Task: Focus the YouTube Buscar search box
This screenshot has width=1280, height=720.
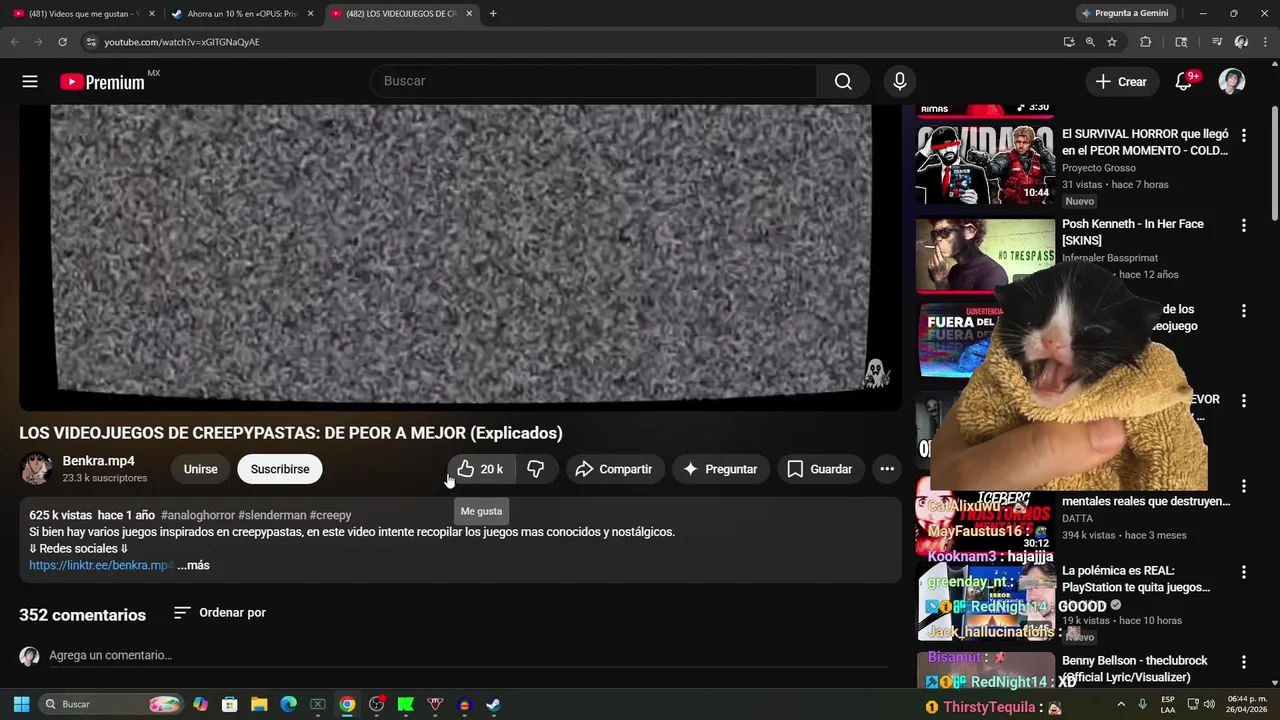Action: (594, 81)
